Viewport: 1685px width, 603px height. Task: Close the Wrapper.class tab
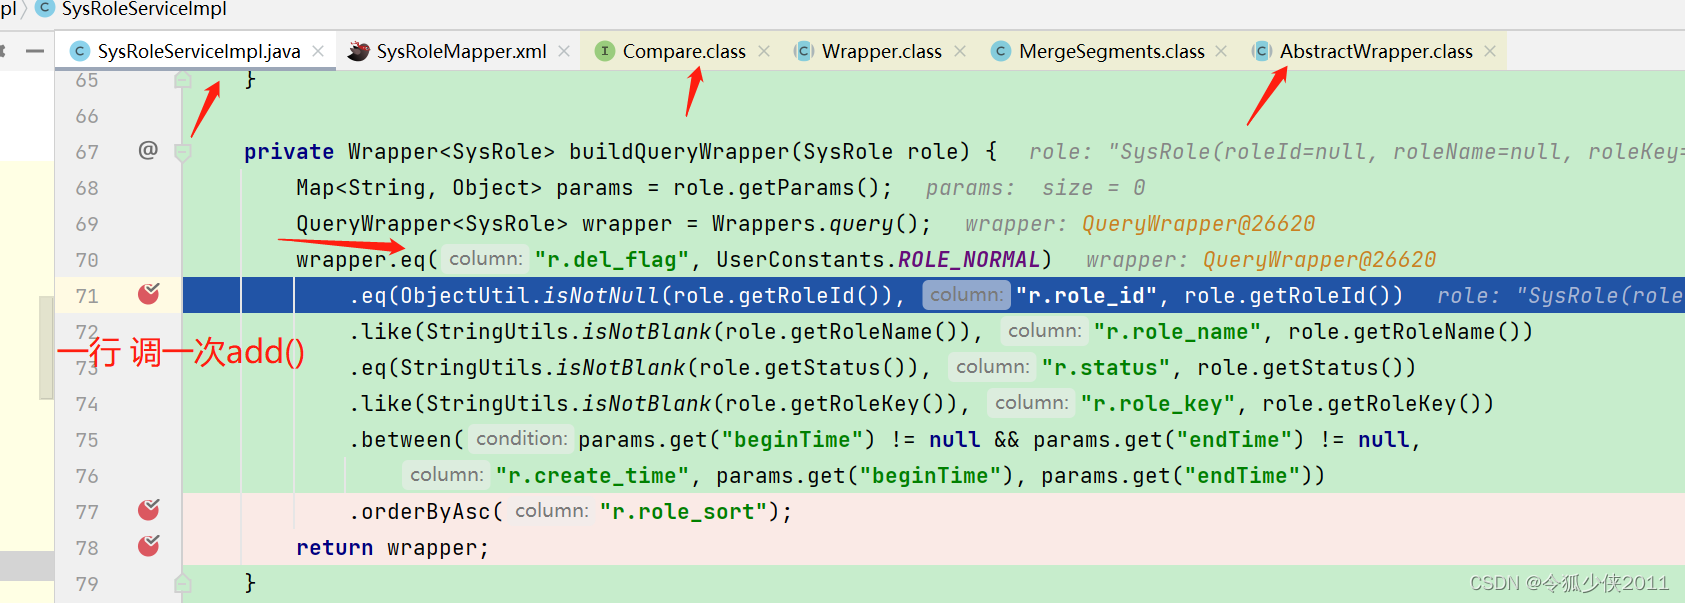(x=960, y=51)
